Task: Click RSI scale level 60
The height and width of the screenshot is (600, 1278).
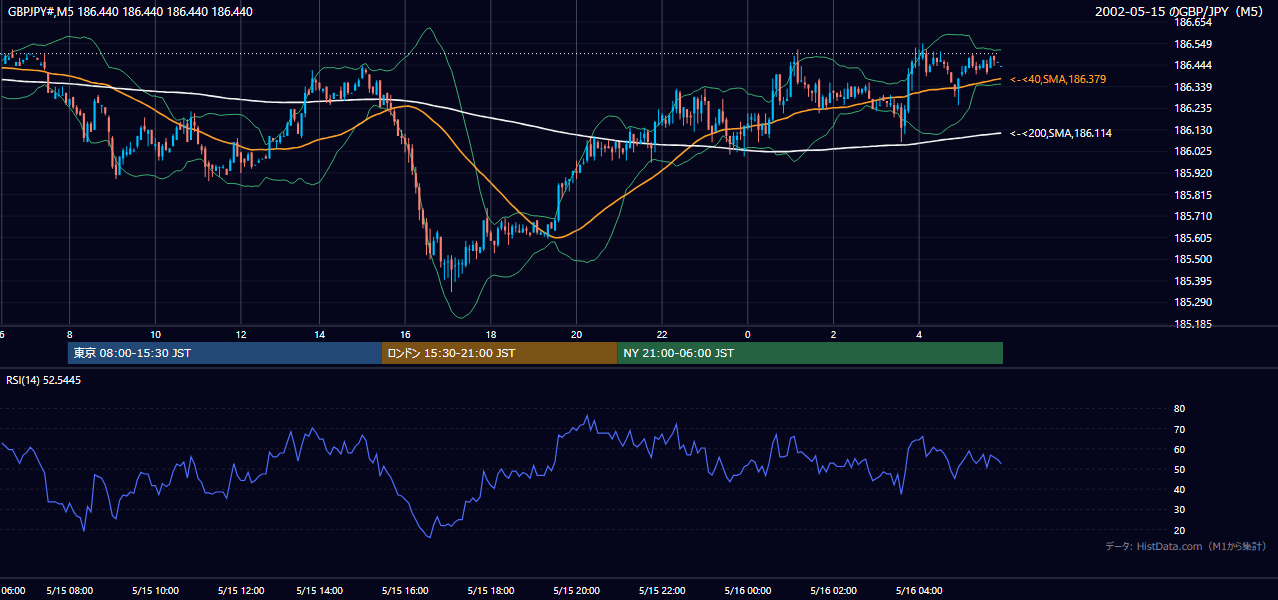Action: click(x=1179, y=449)
